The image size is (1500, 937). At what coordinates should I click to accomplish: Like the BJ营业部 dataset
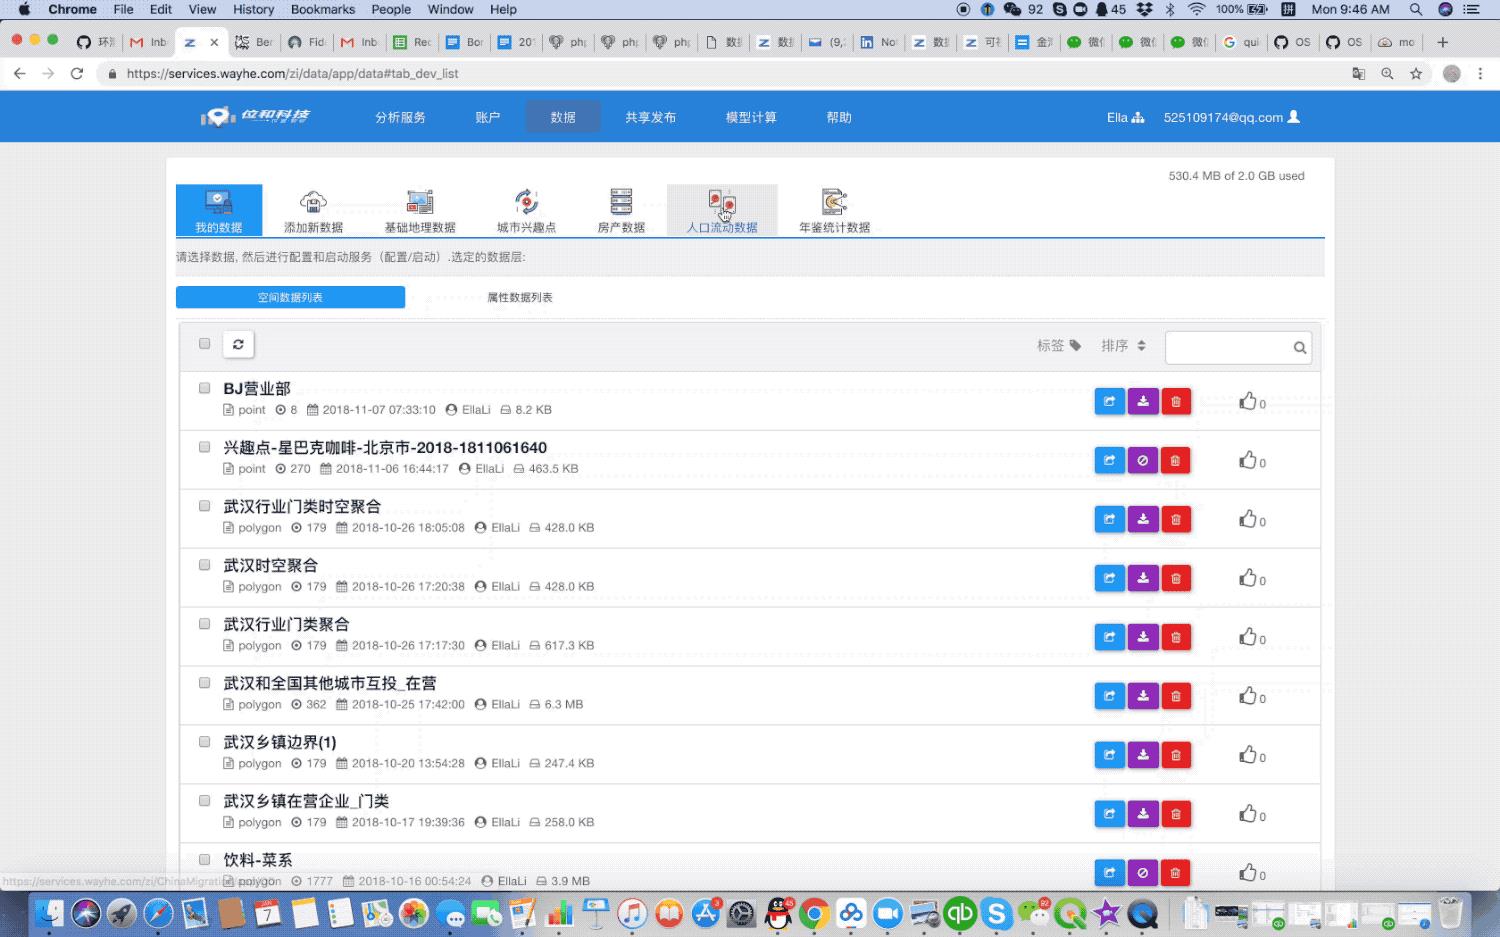1248,401
